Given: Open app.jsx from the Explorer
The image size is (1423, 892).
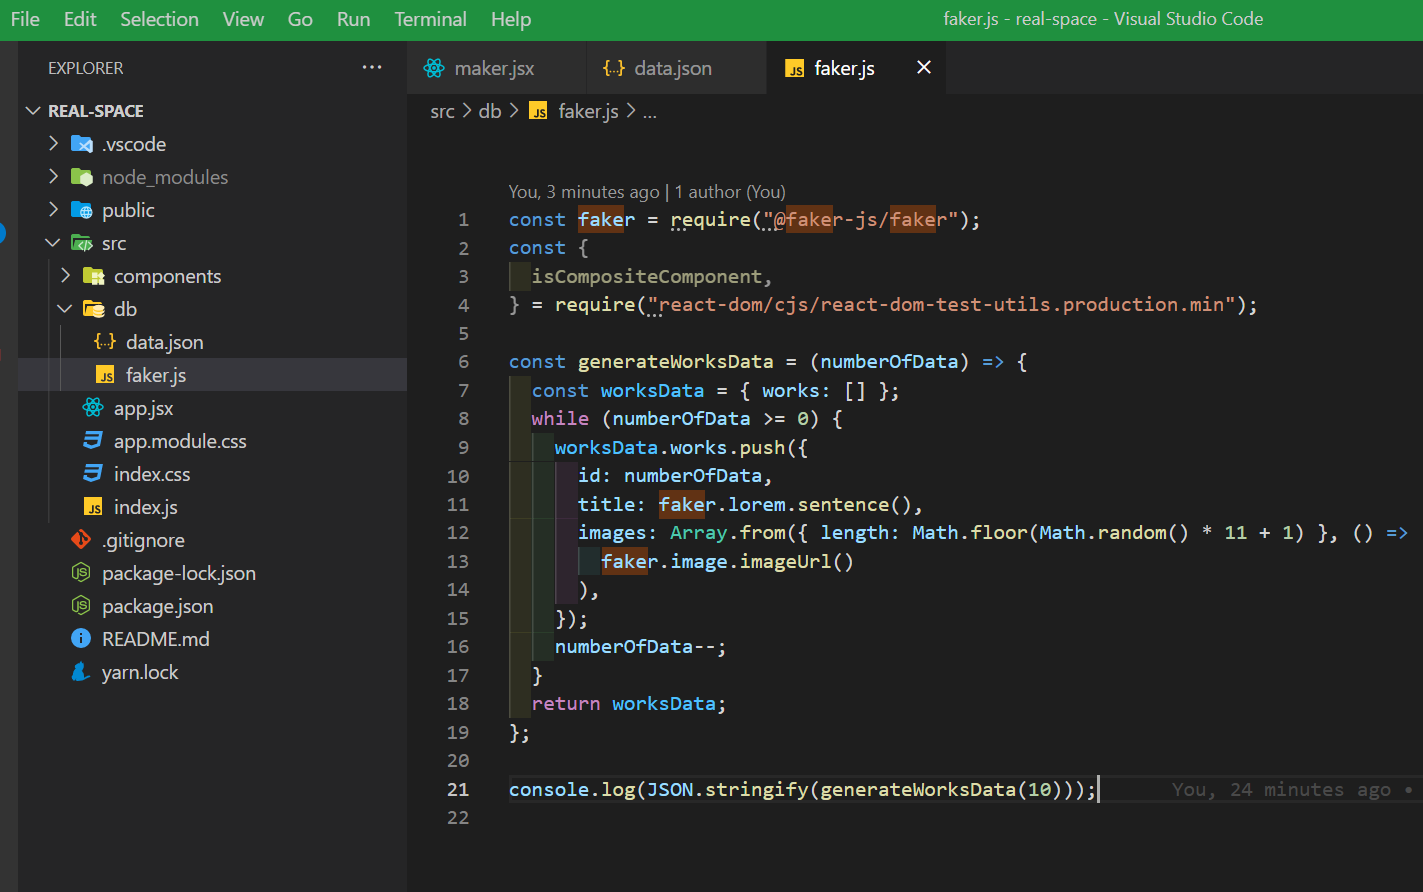Looking at the screenshot, I should click(144, 408).
